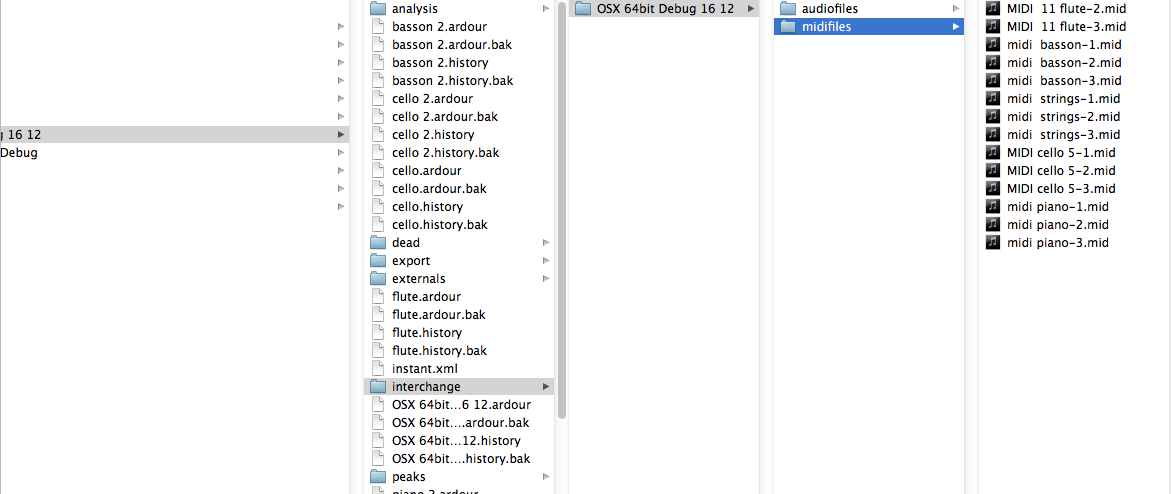Expand the export folder chevron

545,261
